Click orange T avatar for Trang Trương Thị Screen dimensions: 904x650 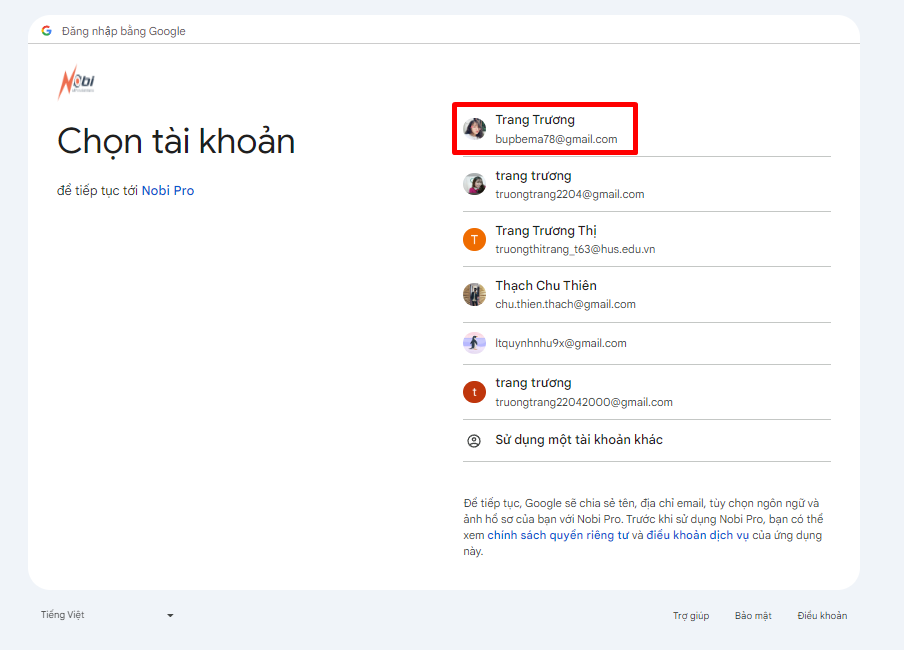[x=474, y=240]
